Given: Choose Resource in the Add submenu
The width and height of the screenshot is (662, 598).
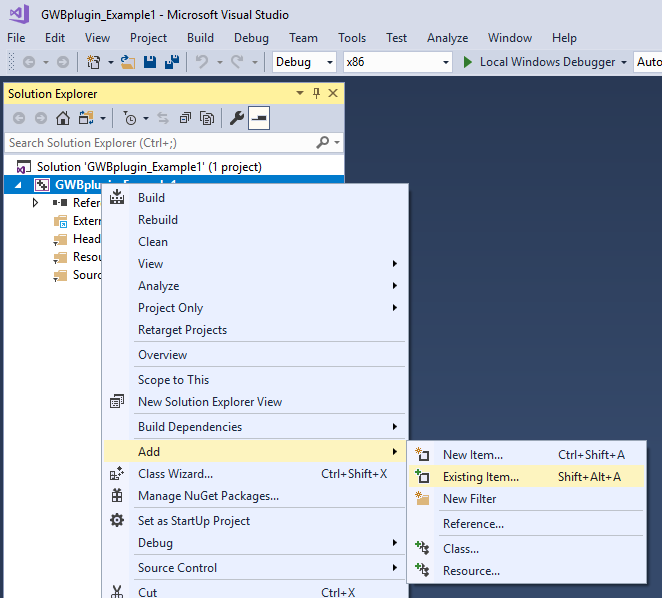Looking at the screenshot, I should coord(526,571).
